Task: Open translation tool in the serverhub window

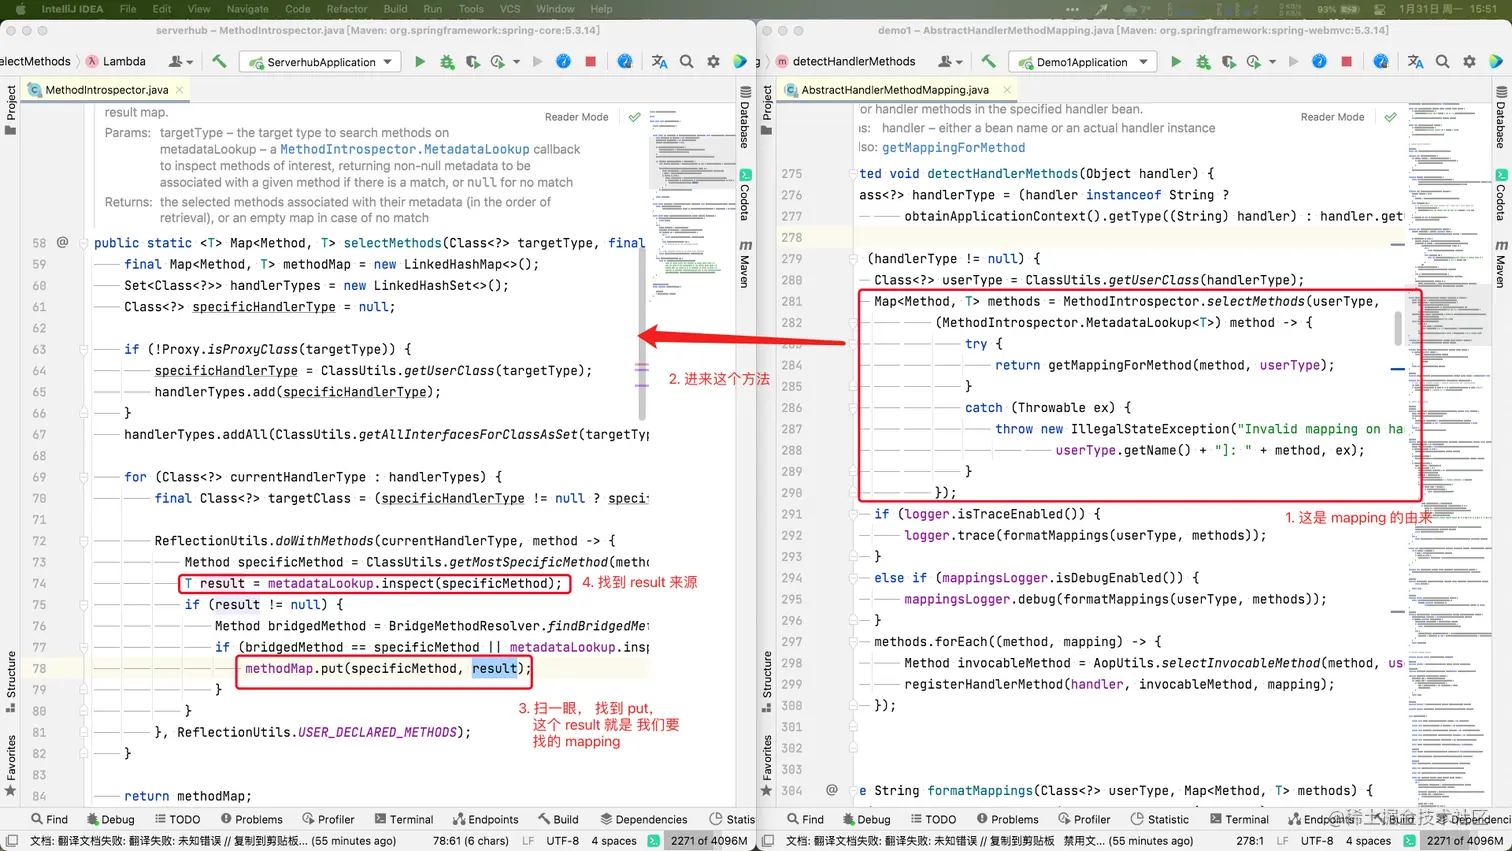Action: [x=659, y=62]
